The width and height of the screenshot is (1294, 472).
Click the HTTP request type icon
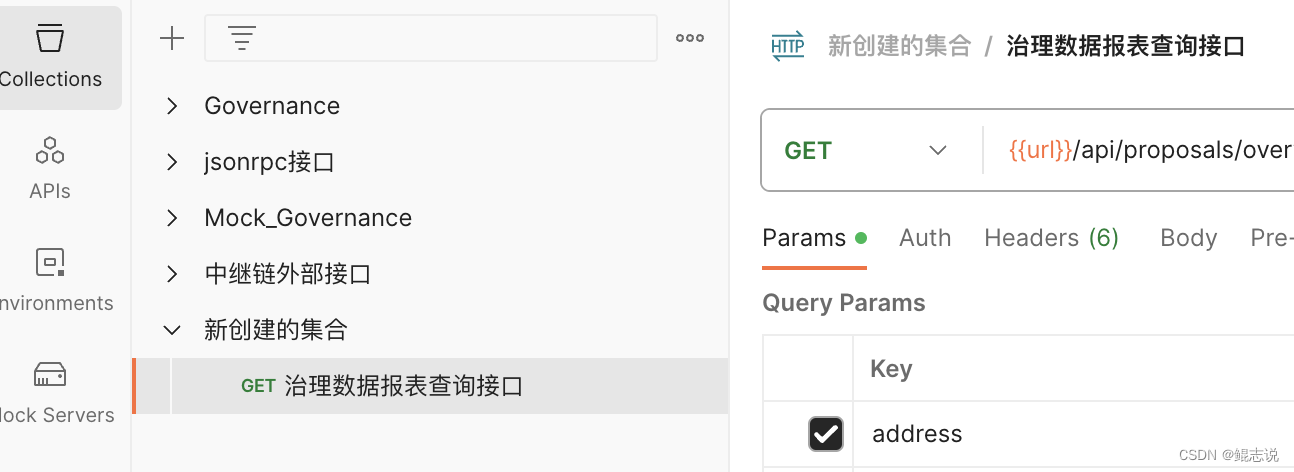[x=788, y=46]
